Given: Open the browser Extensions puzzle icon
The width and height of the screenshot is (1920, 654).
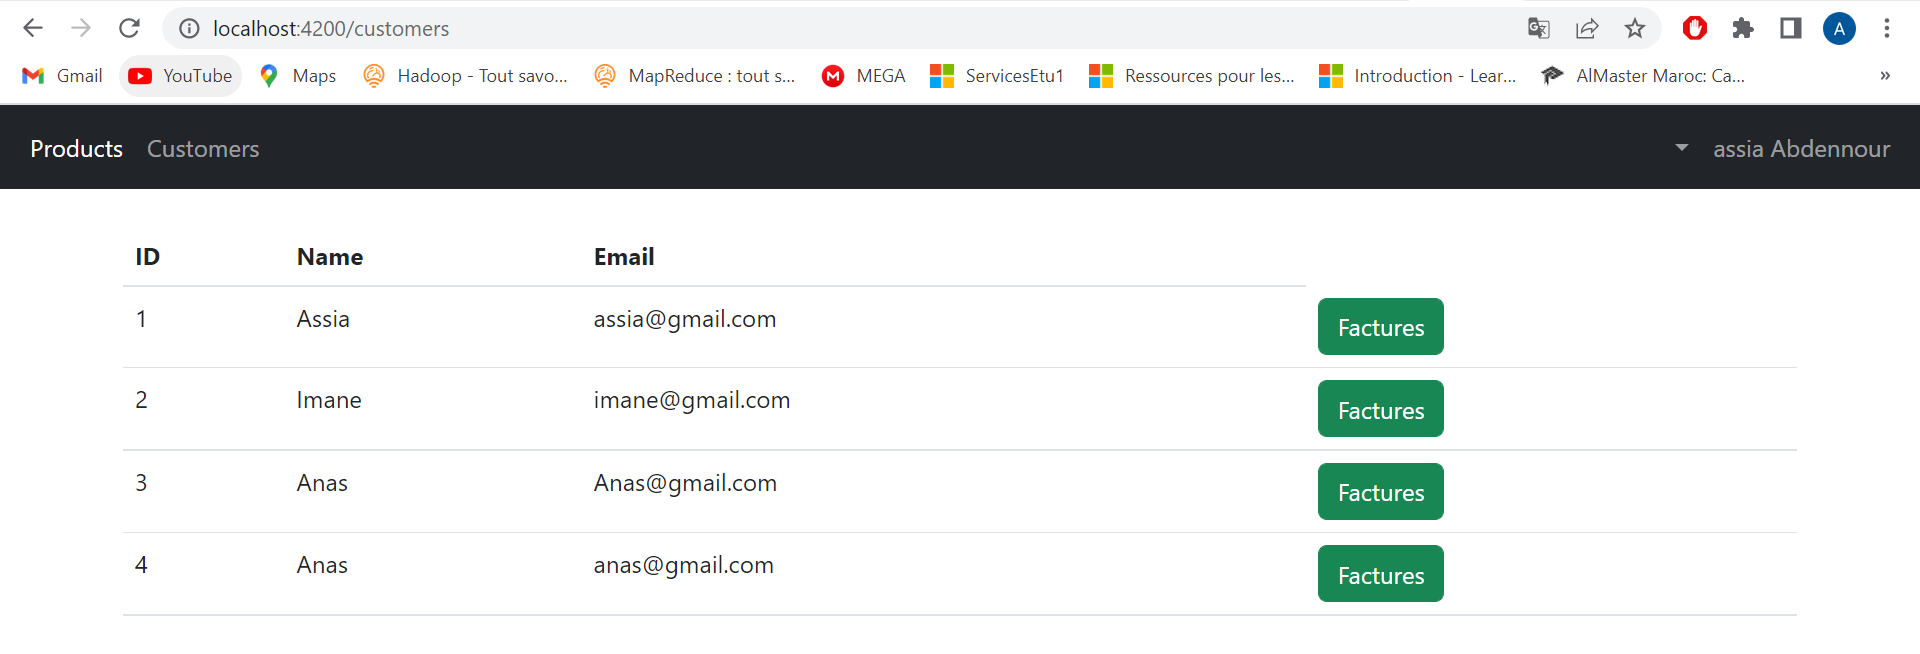Looking at the screenshot, I should [x=1743, y=28].
